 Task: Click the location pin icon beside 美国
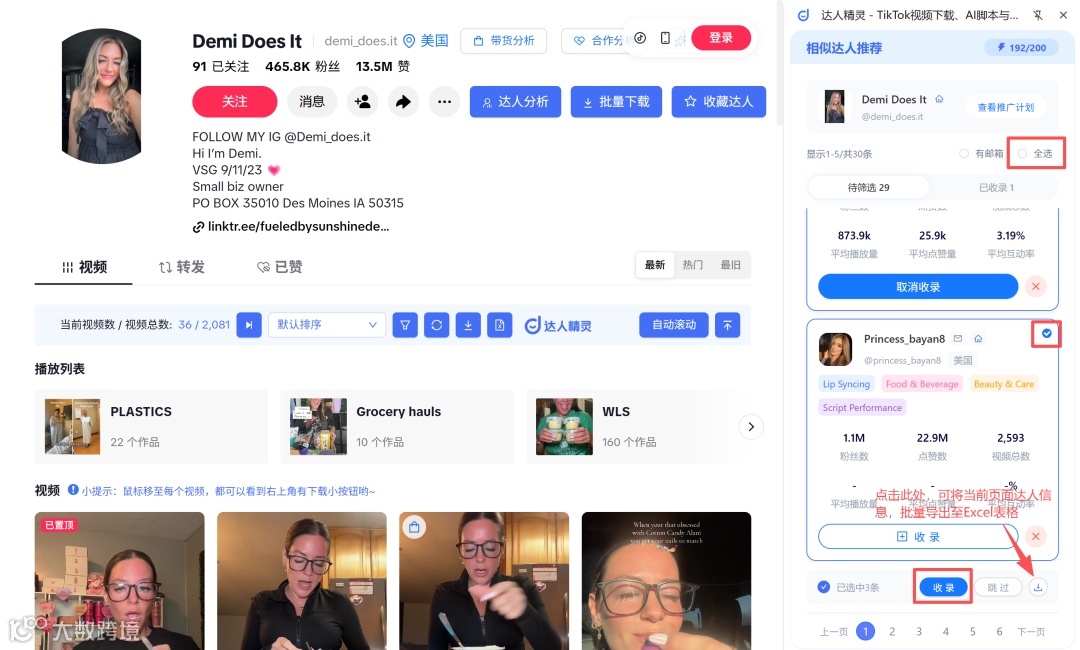pos(409,41)
